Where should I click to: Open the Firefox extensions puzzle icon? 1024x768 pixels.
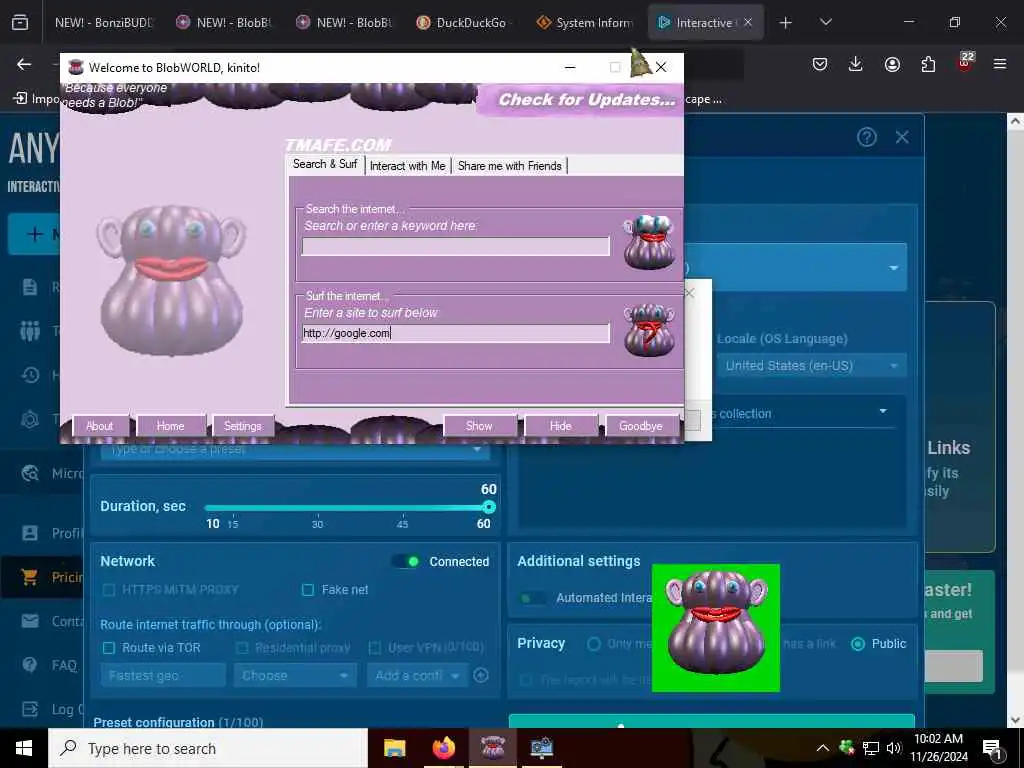[x=928, y=64]
